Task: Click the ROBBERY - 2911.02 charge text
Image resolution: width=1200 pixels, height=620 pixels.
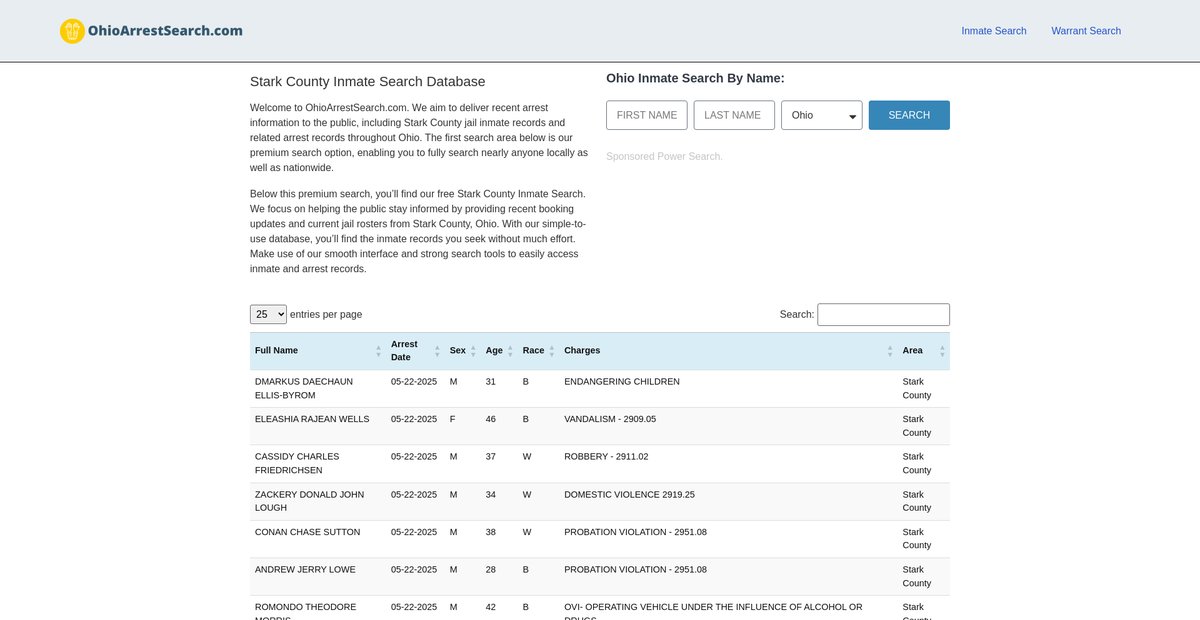Action: tap(606, 457)
